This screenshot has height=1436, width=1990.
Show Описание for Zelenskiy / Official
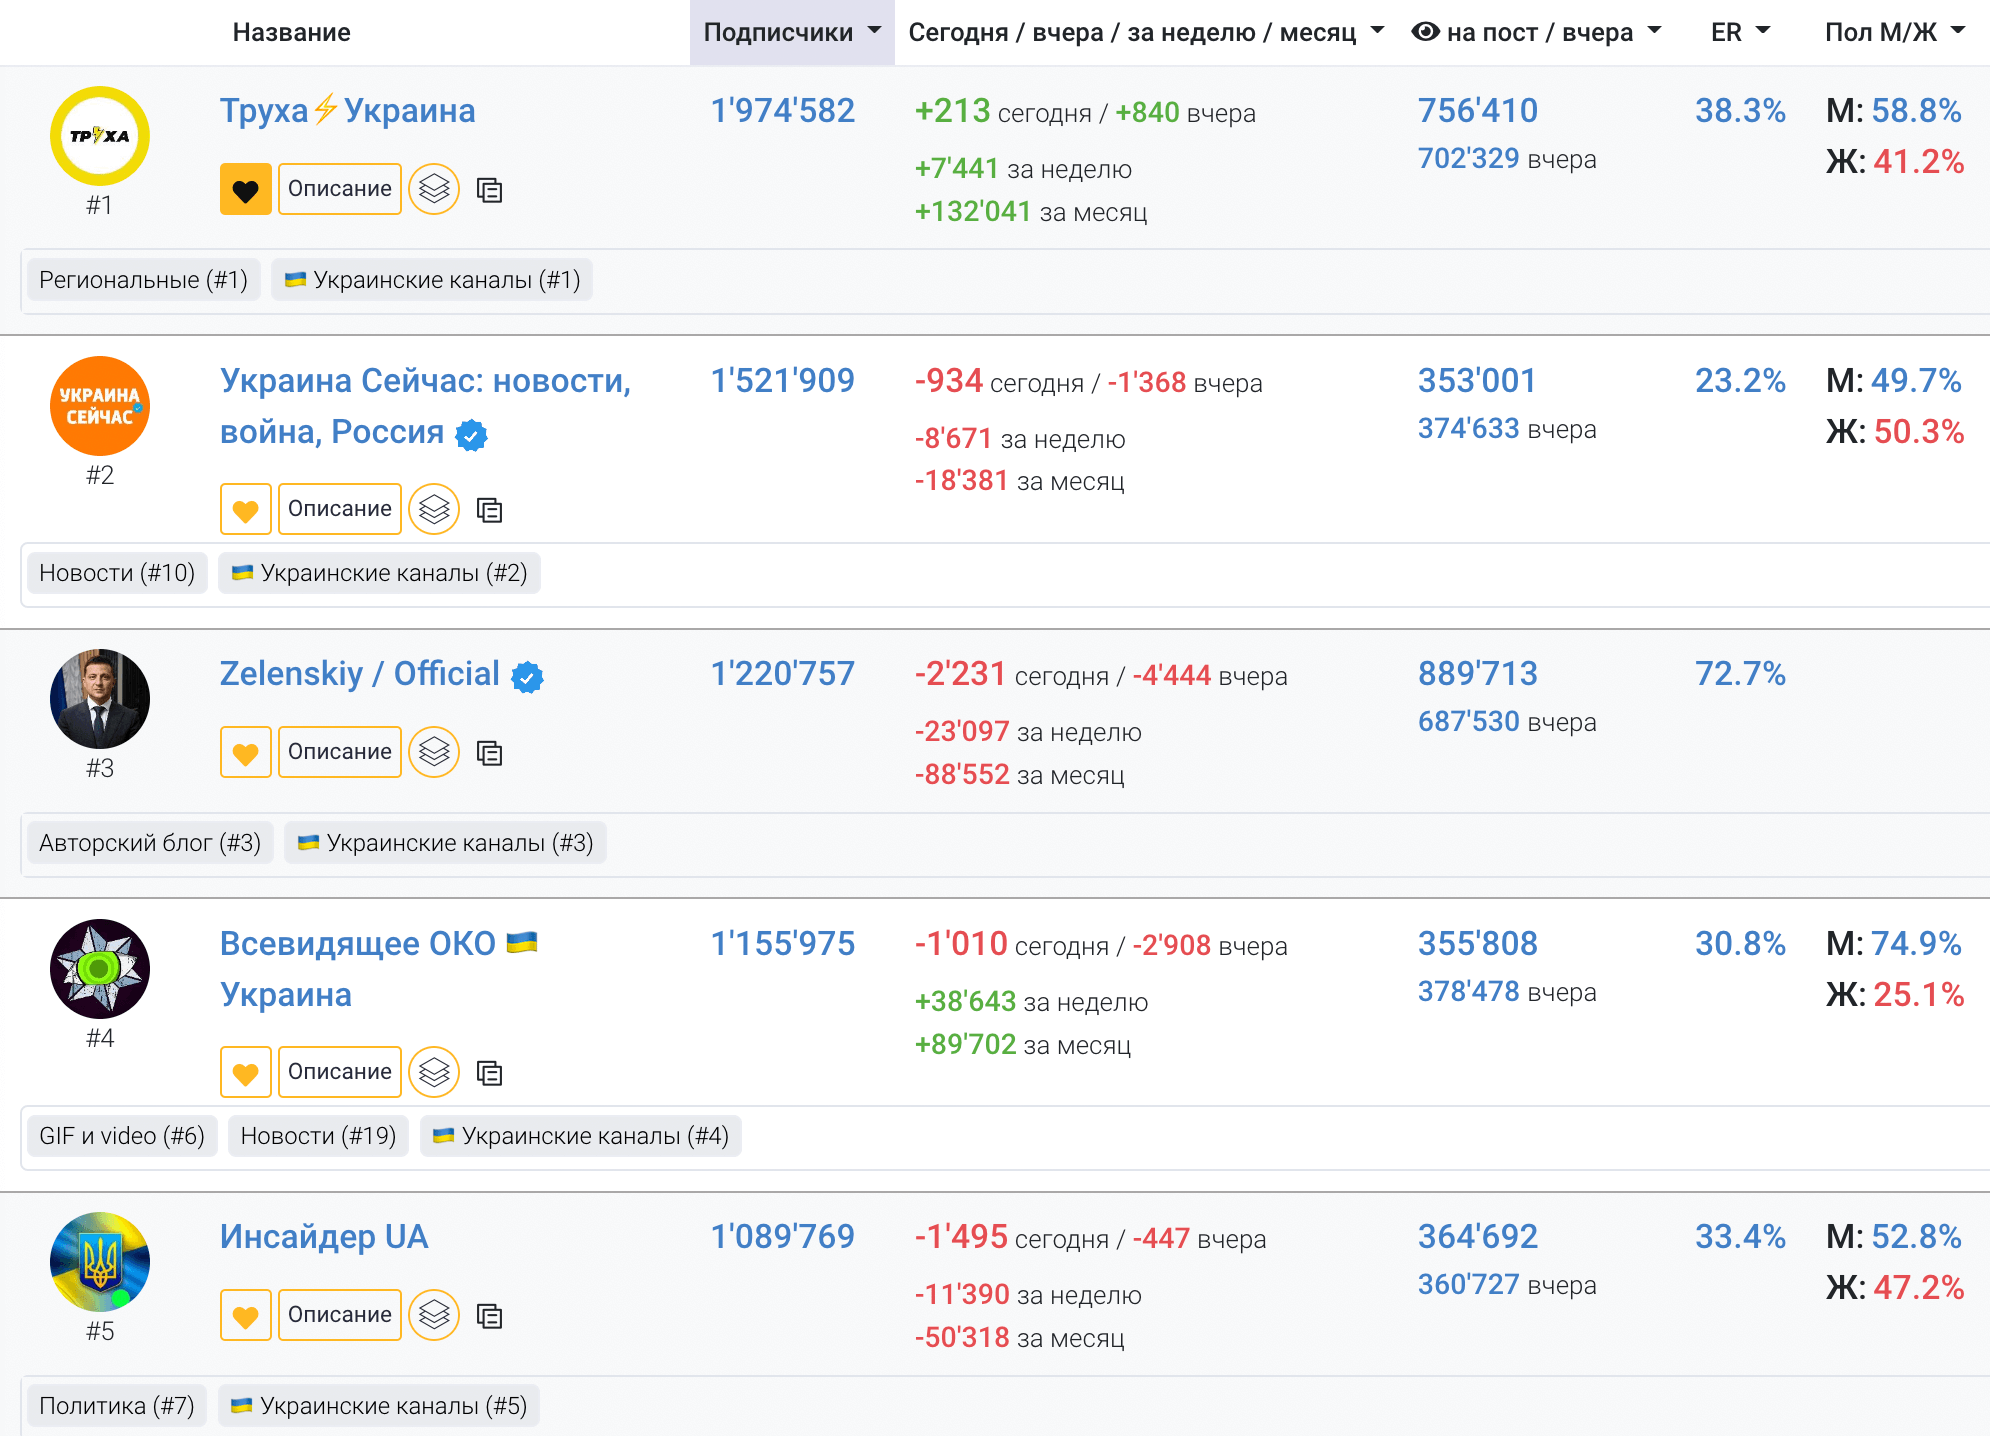point(340,752)
